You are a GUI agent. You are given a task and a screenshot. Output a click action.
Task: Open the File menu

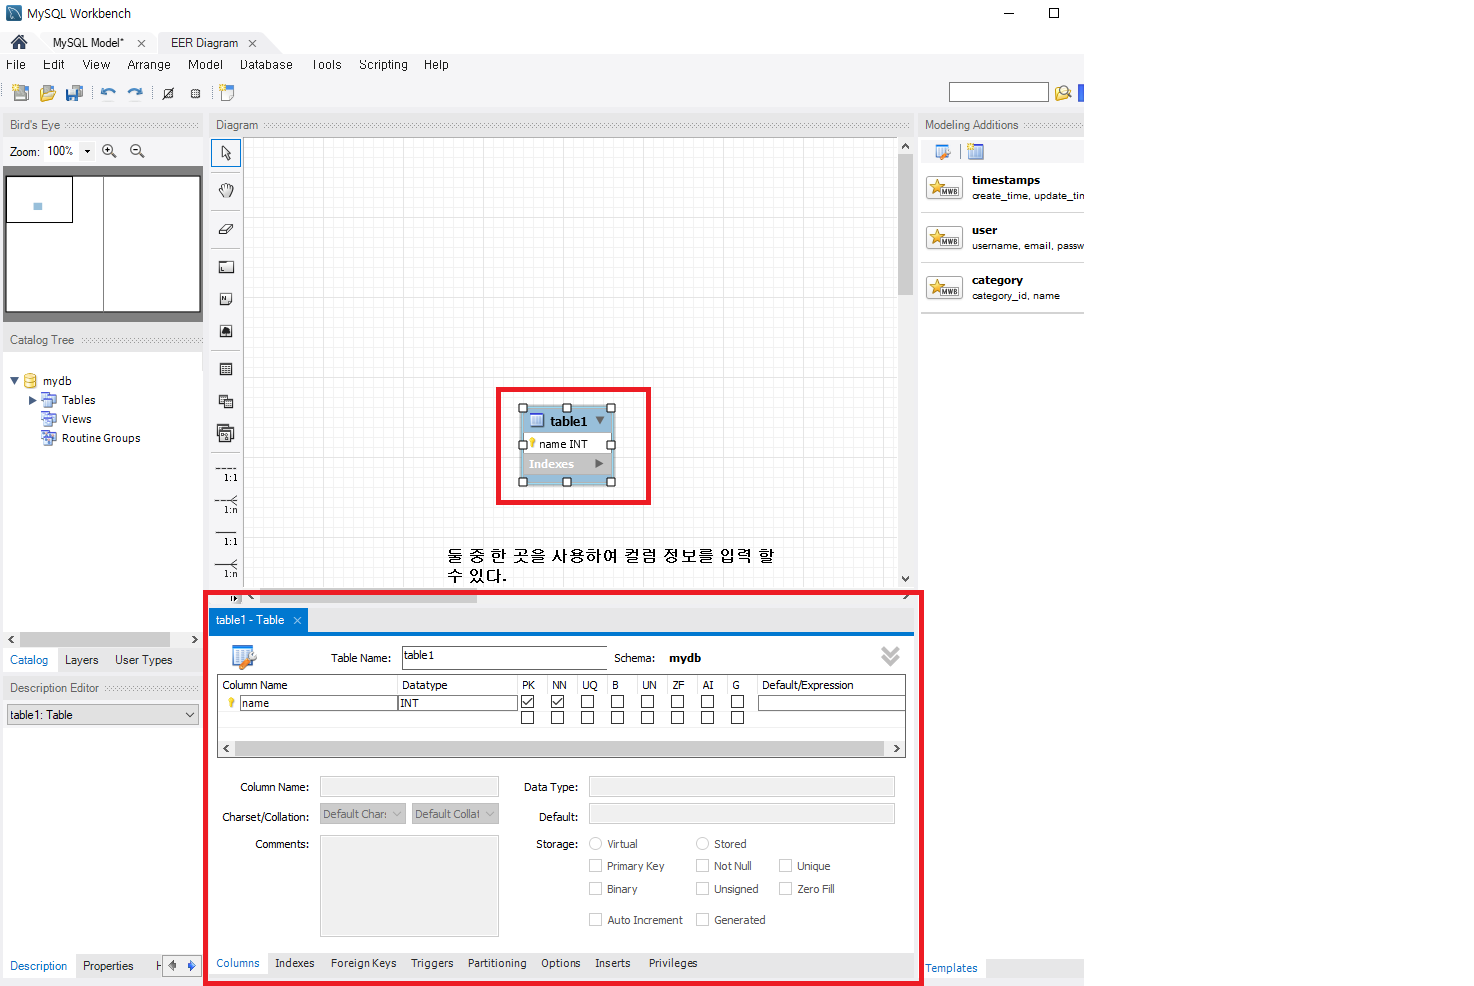16,65
